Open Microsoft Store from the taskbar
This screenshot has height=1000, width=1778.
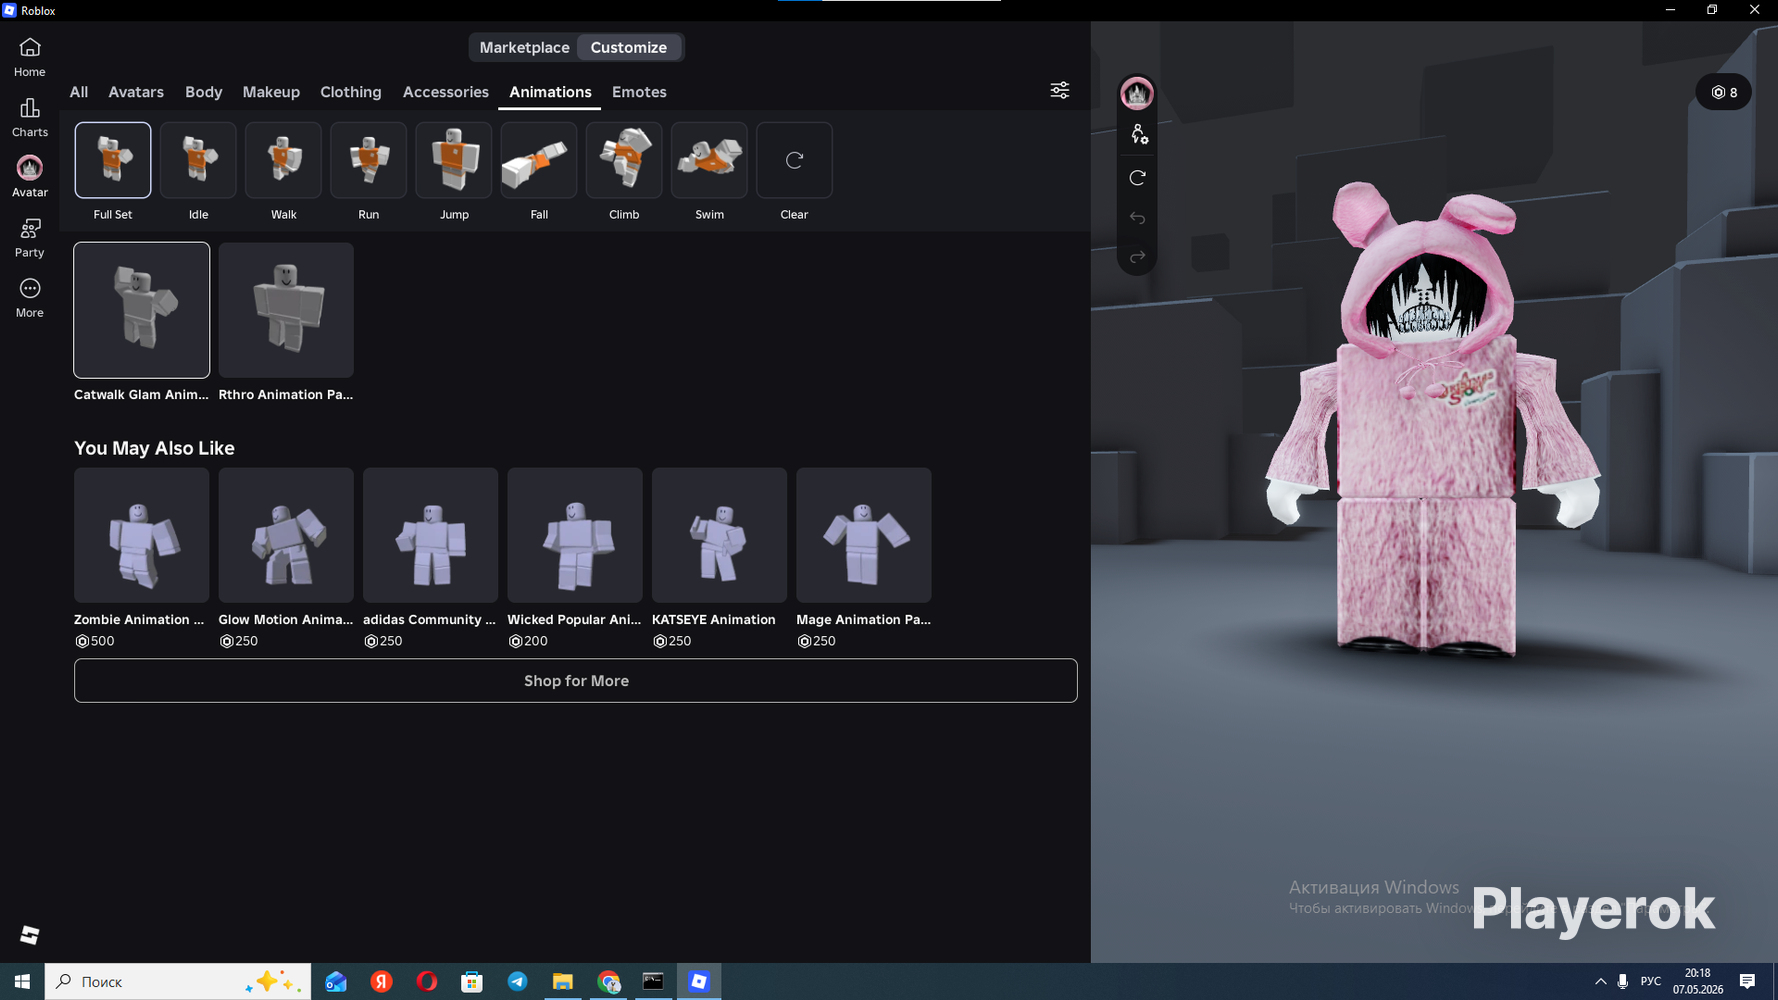pos(472,981)
